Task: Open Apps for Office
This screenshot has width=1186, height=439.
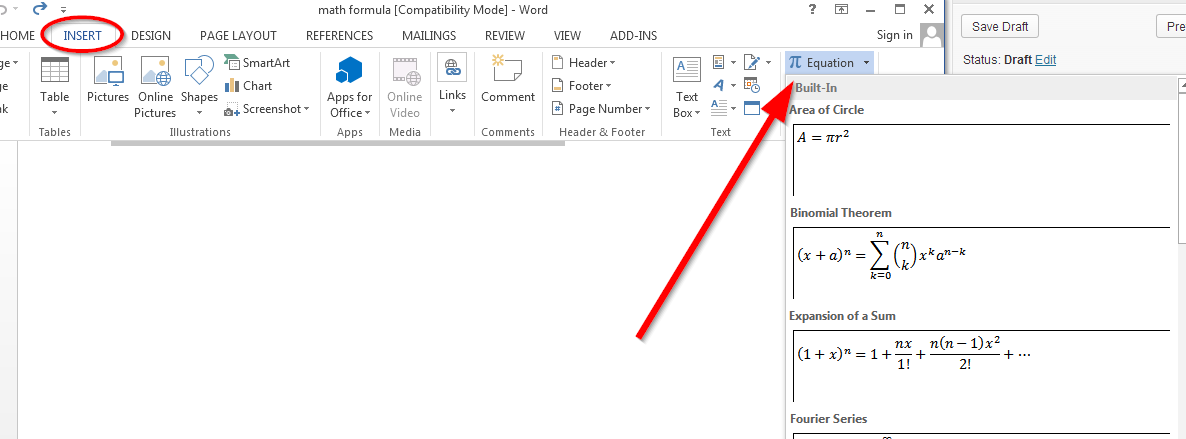Action: [x=349, y=86]
